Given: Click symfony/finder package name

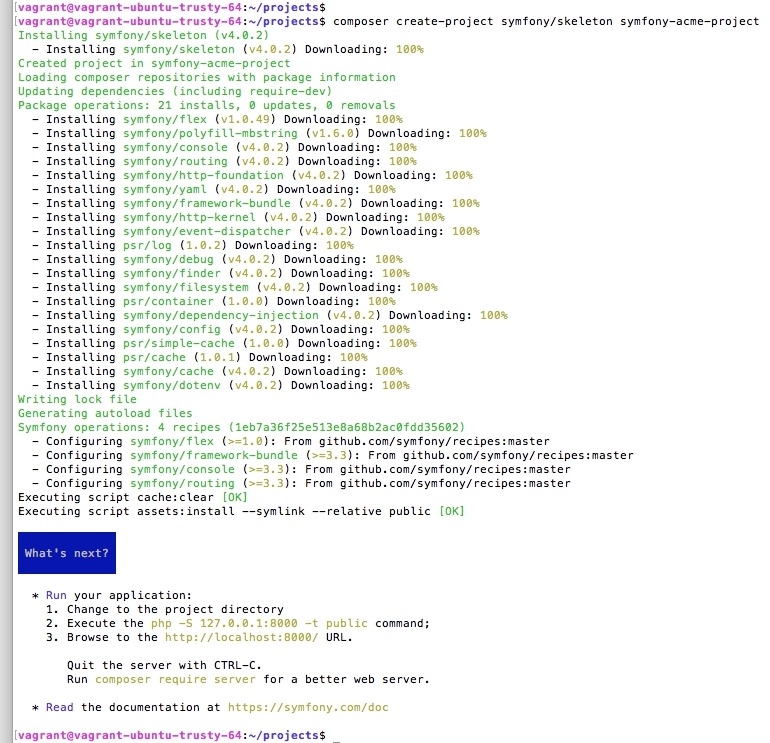Looking at the screenshot, I should [172, 274].
